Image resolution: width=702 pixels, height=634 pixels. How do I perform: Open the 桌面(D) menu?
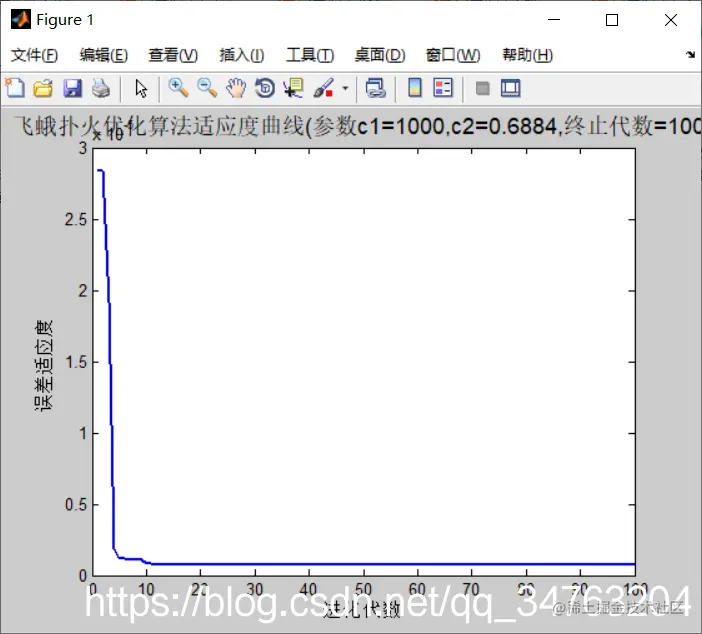coord(380,55)
